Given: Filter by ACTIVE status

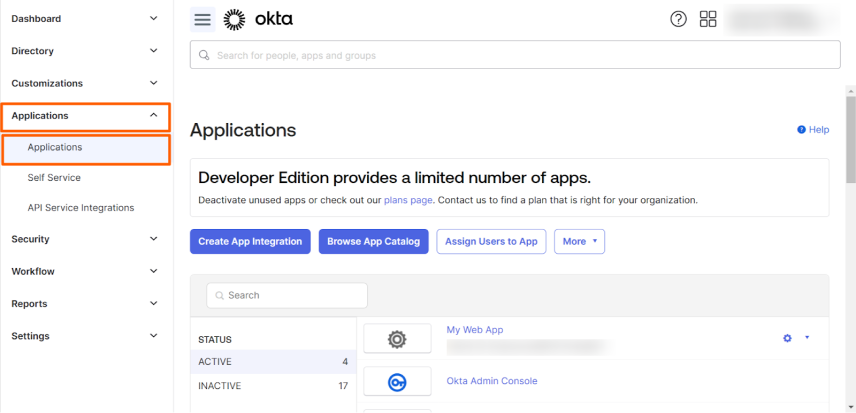Looking at the screenshot, I should pos(273,362).
